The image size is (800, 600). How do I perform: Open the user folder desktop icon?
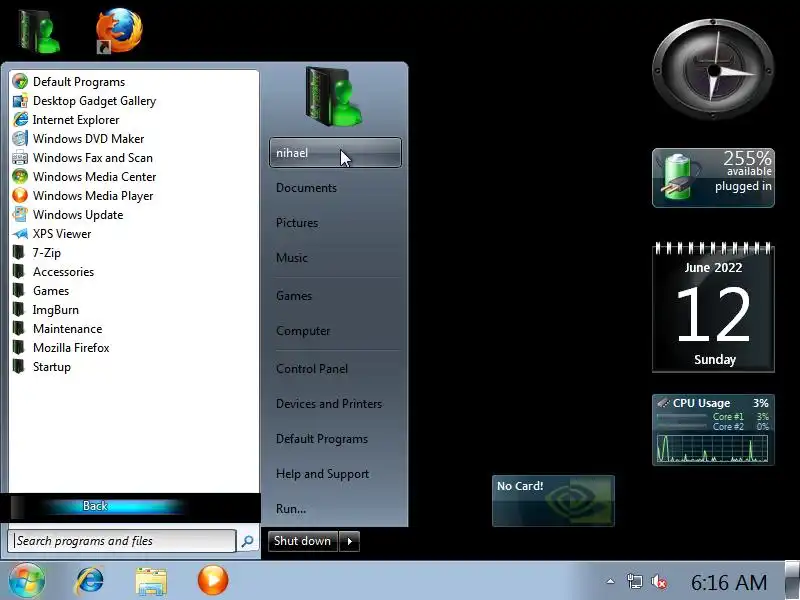pos(39,31)
